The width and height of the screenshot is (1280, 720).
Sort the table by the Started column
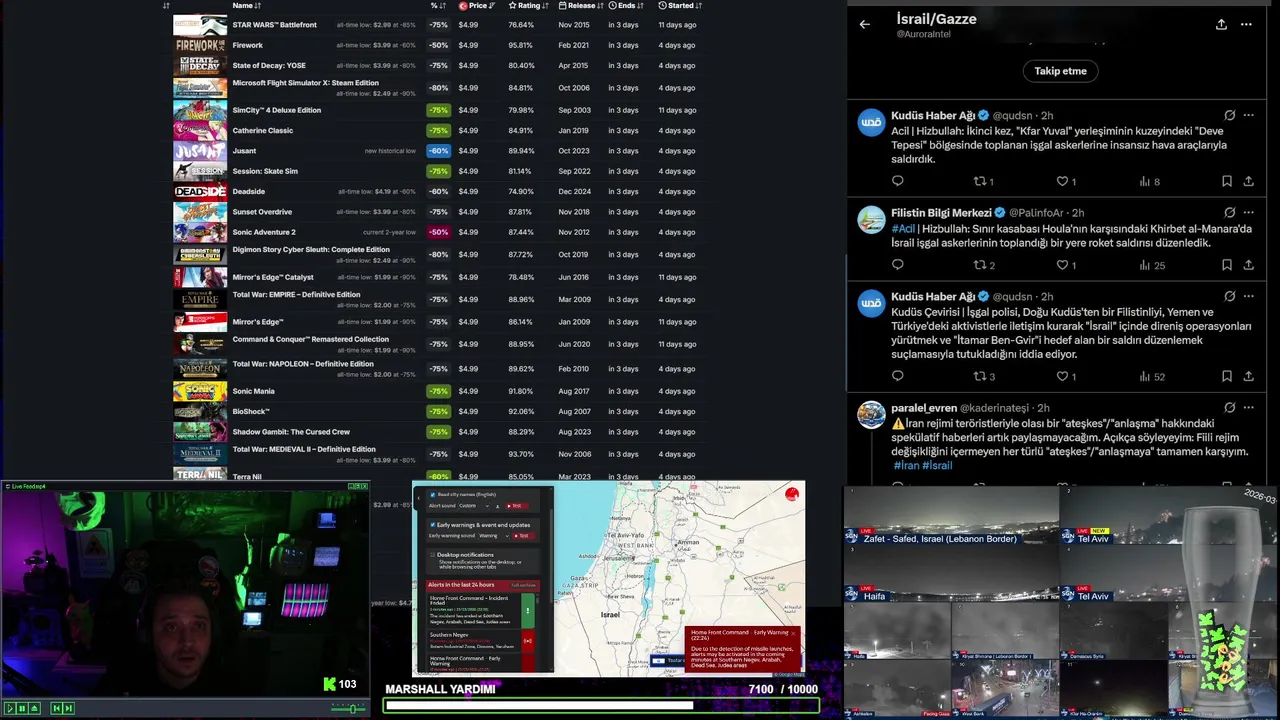point(681,6)
